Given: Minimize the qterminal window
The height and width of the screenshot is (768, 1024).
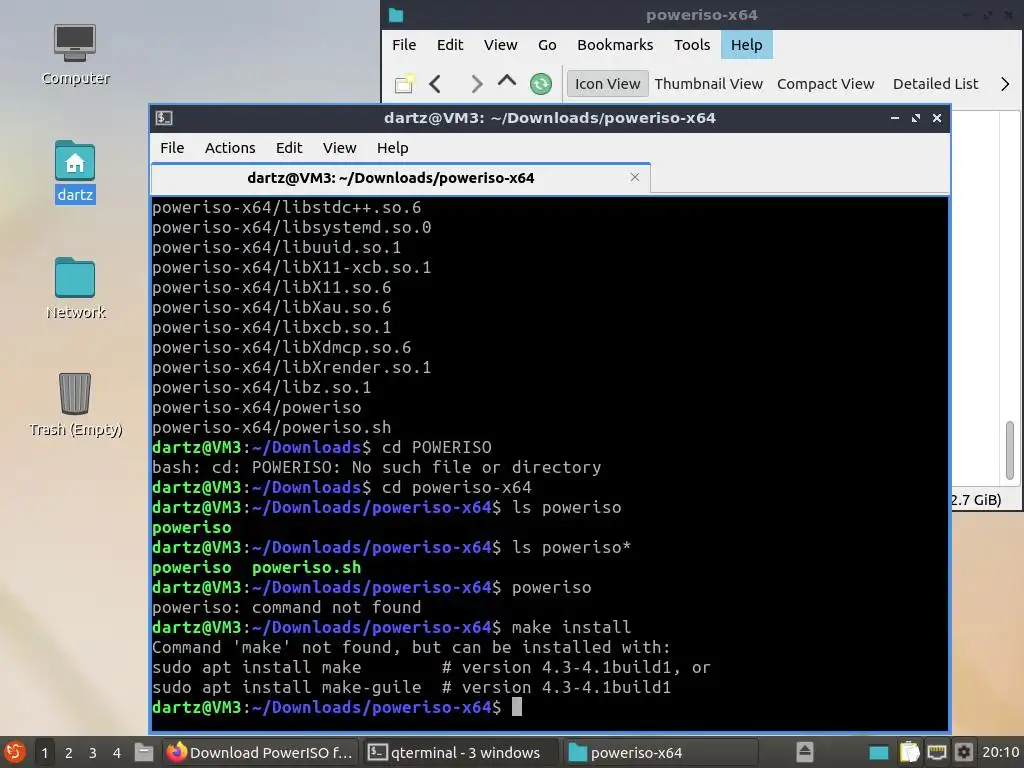Looking at the screenshot, I should pos(895,118).
